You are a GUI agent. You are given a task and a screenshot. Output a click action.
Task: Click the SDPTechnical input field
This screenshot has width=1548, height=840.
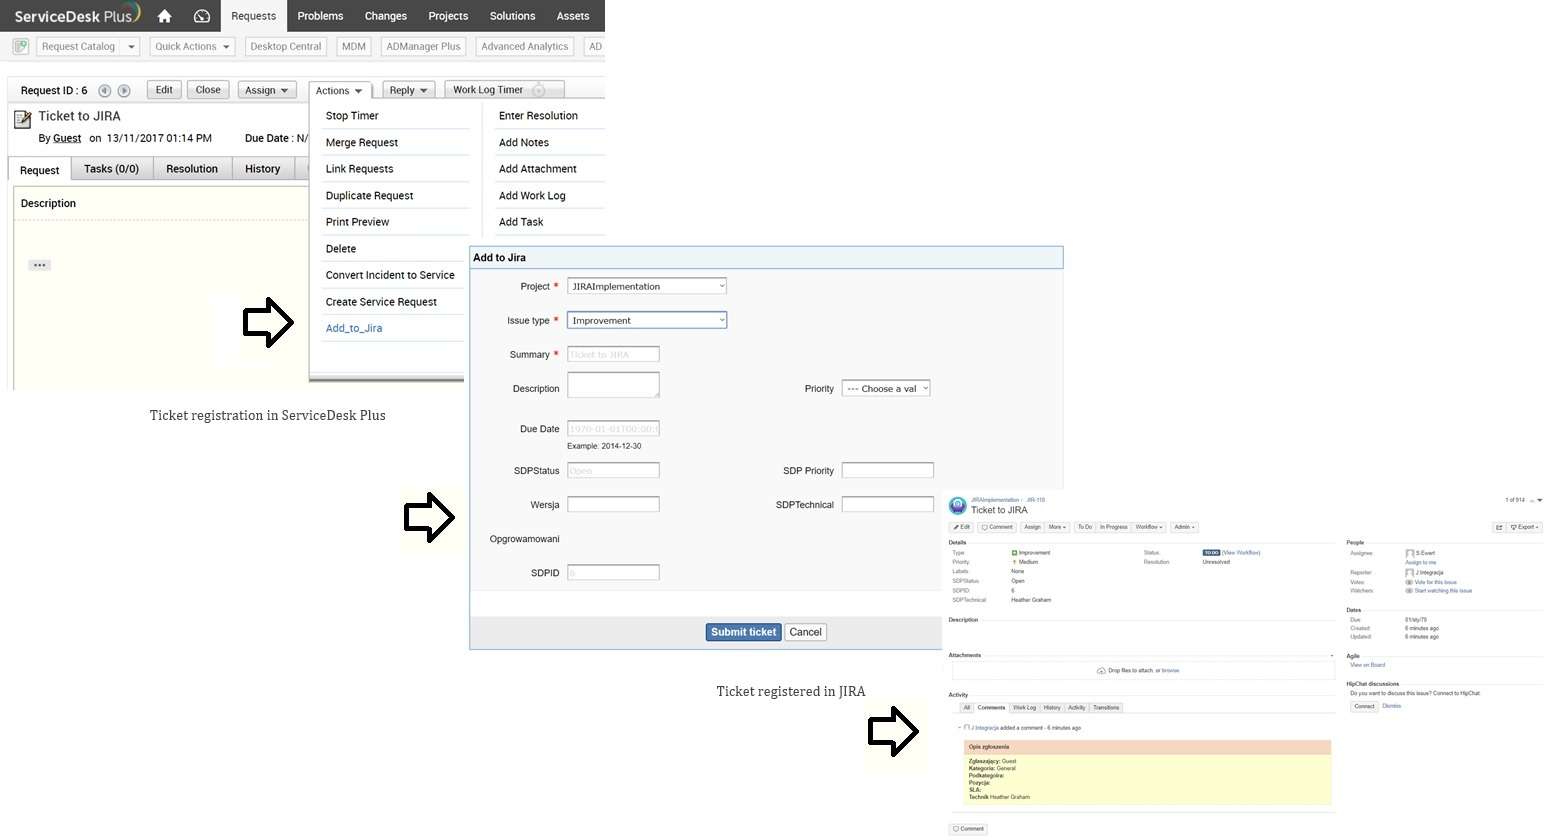pyautogui.click(x=887, y=504)
